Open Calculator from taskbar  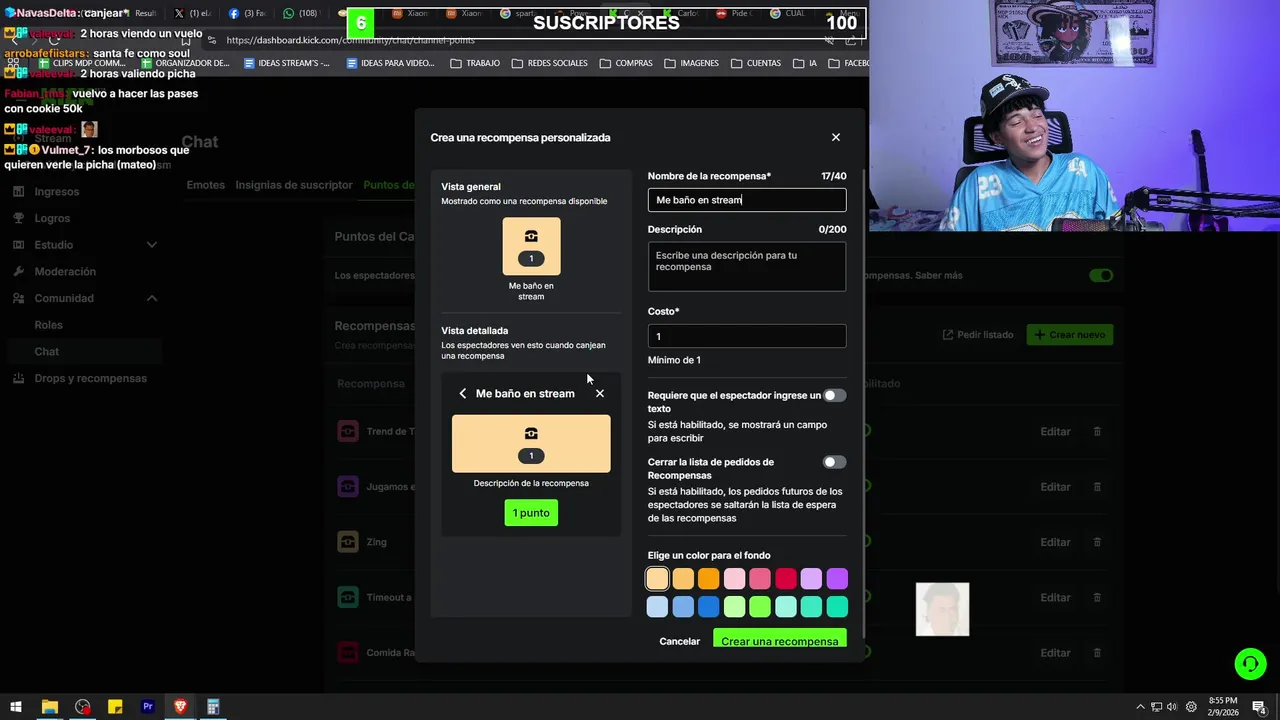click(x=213, y=707)
